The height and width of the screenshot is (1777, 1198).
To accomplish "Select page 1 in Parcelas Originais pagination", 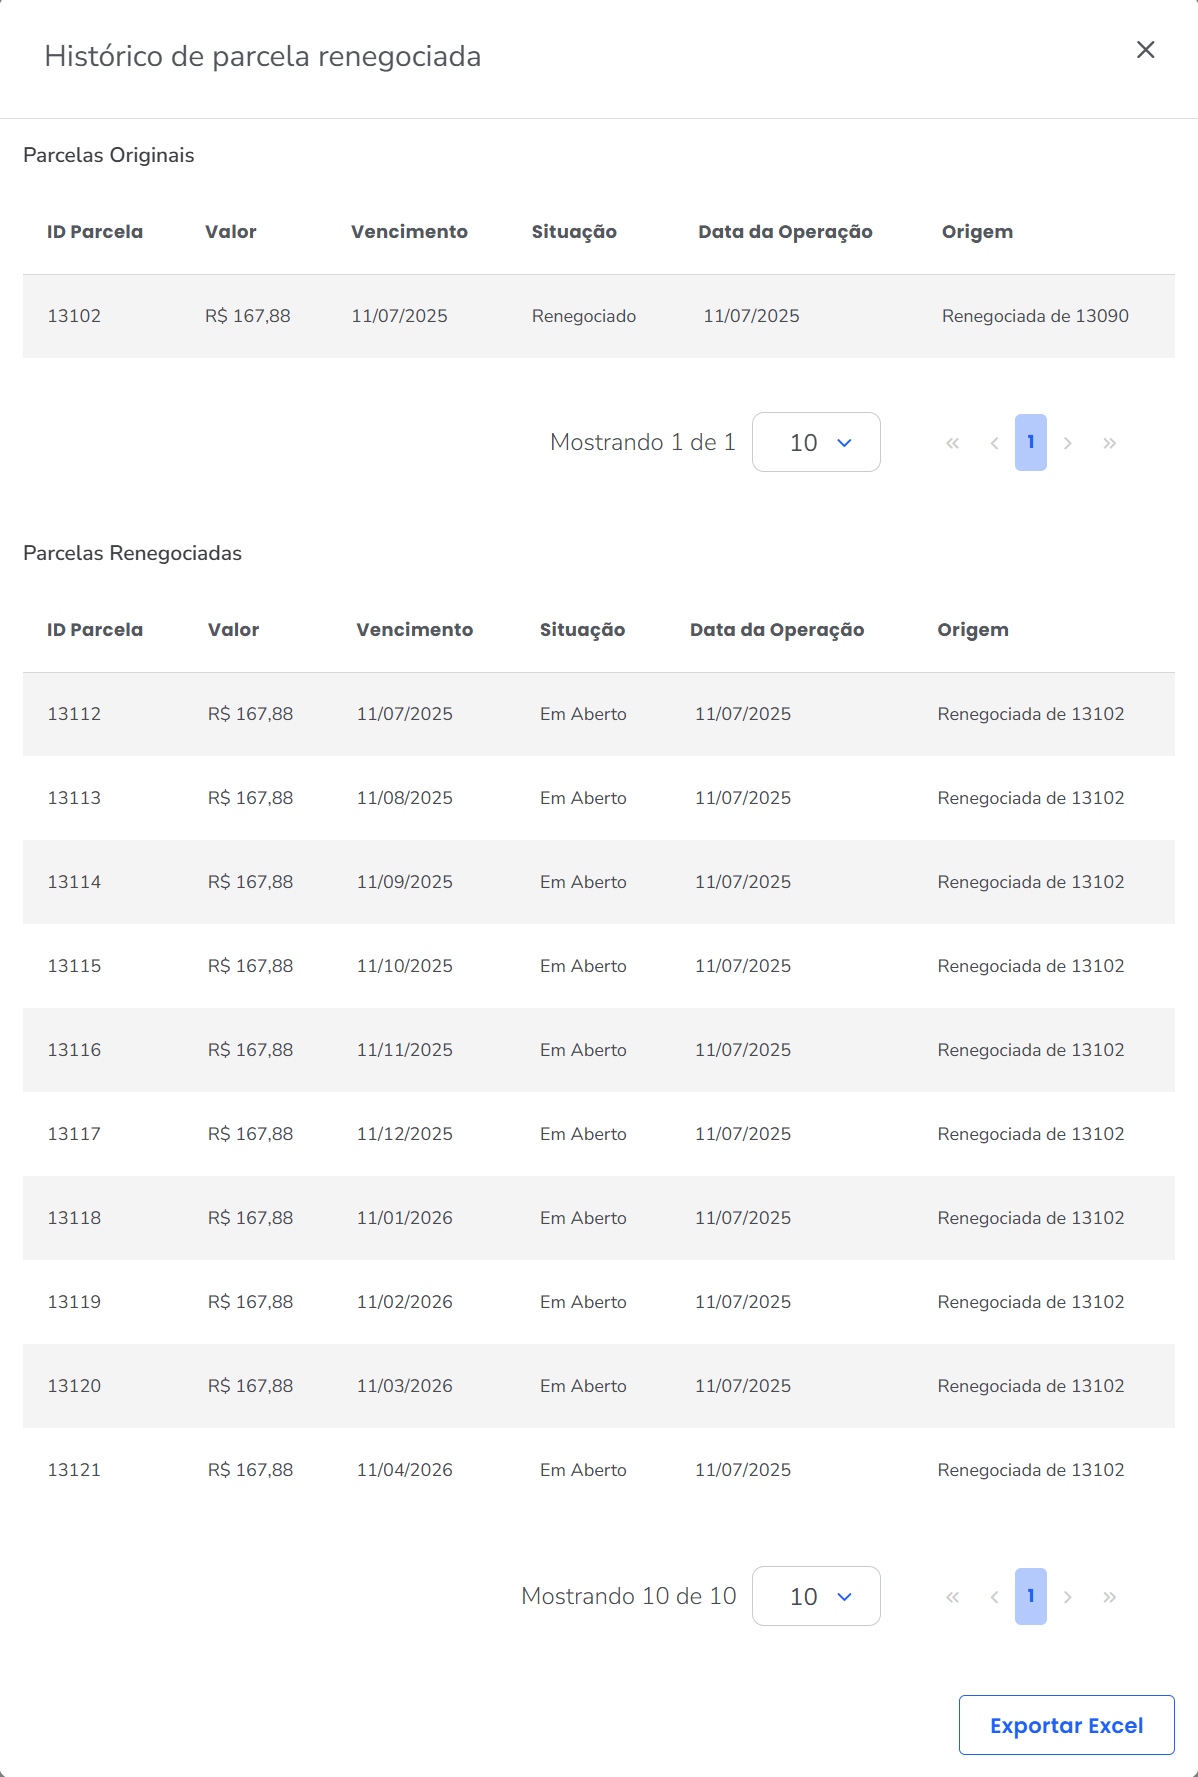I will 1030,442.
